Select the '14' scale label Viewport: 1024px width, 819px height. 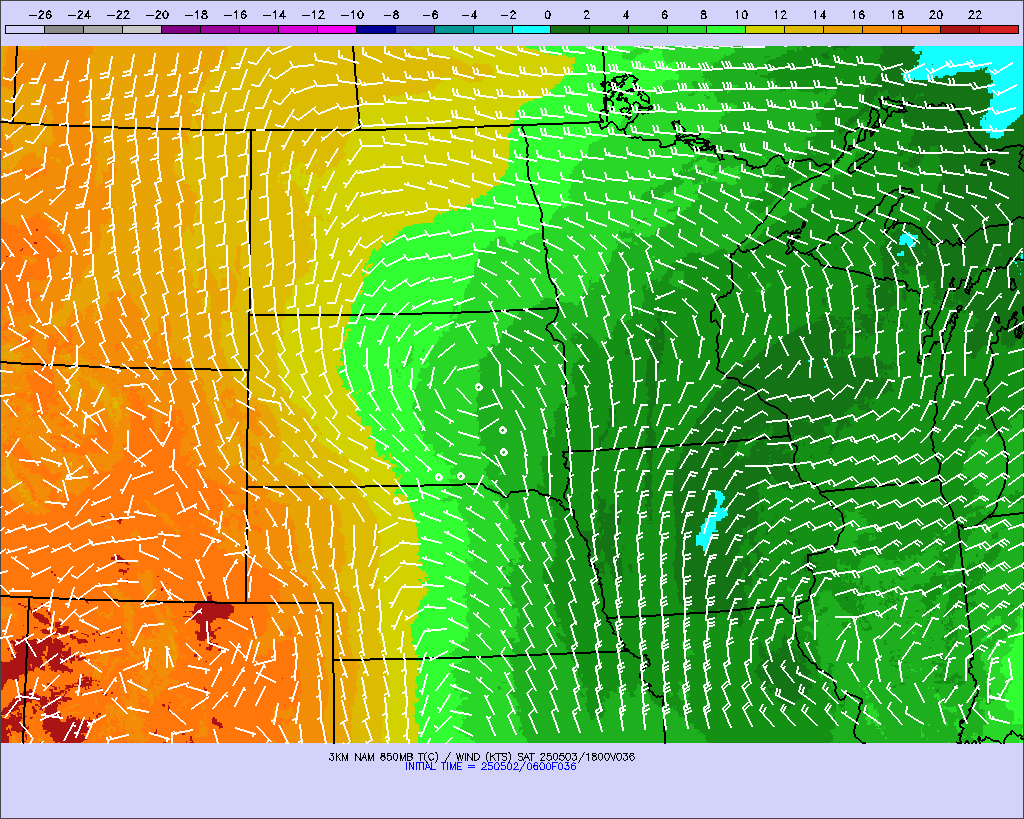tap(820, 14)
